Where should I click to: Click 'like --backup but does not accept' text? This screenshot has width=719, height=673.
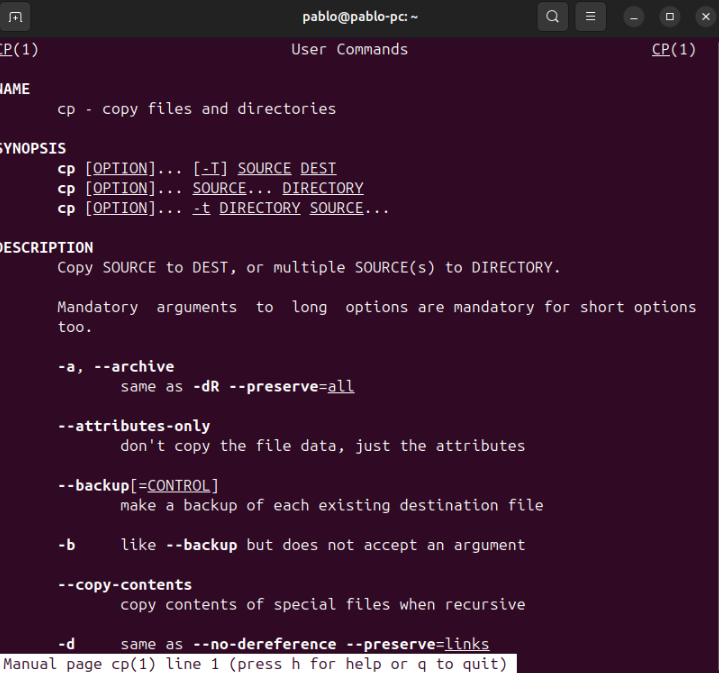[x=323, y=545]
